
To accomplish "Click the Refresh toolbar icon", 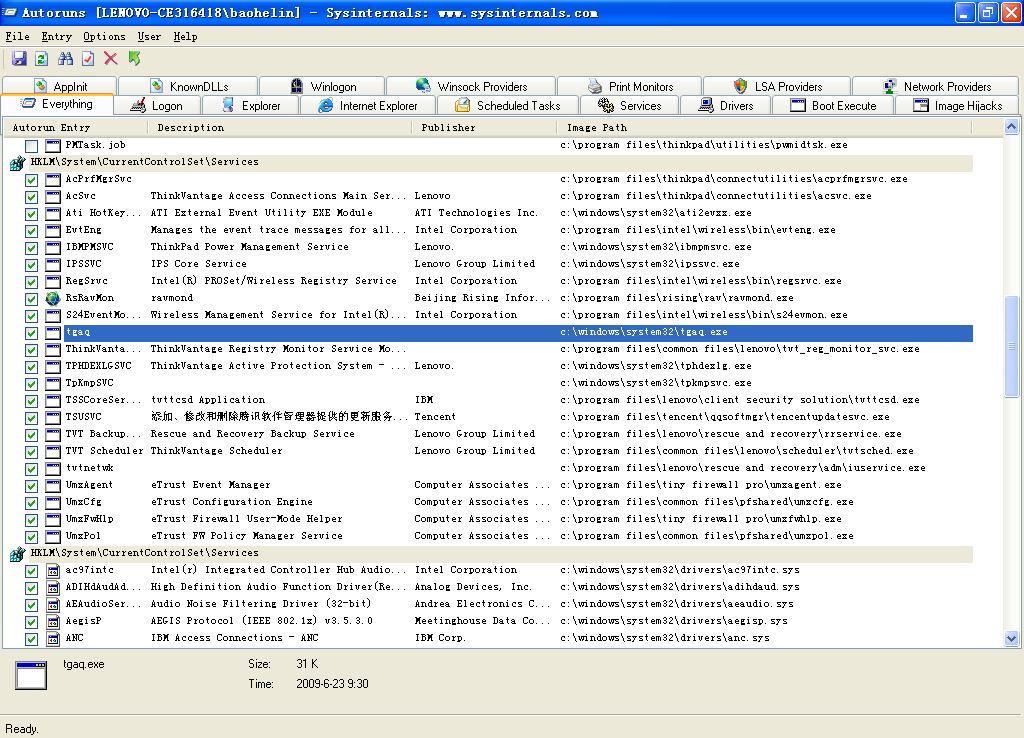I will pyautogui.click(x=42, y=59).
